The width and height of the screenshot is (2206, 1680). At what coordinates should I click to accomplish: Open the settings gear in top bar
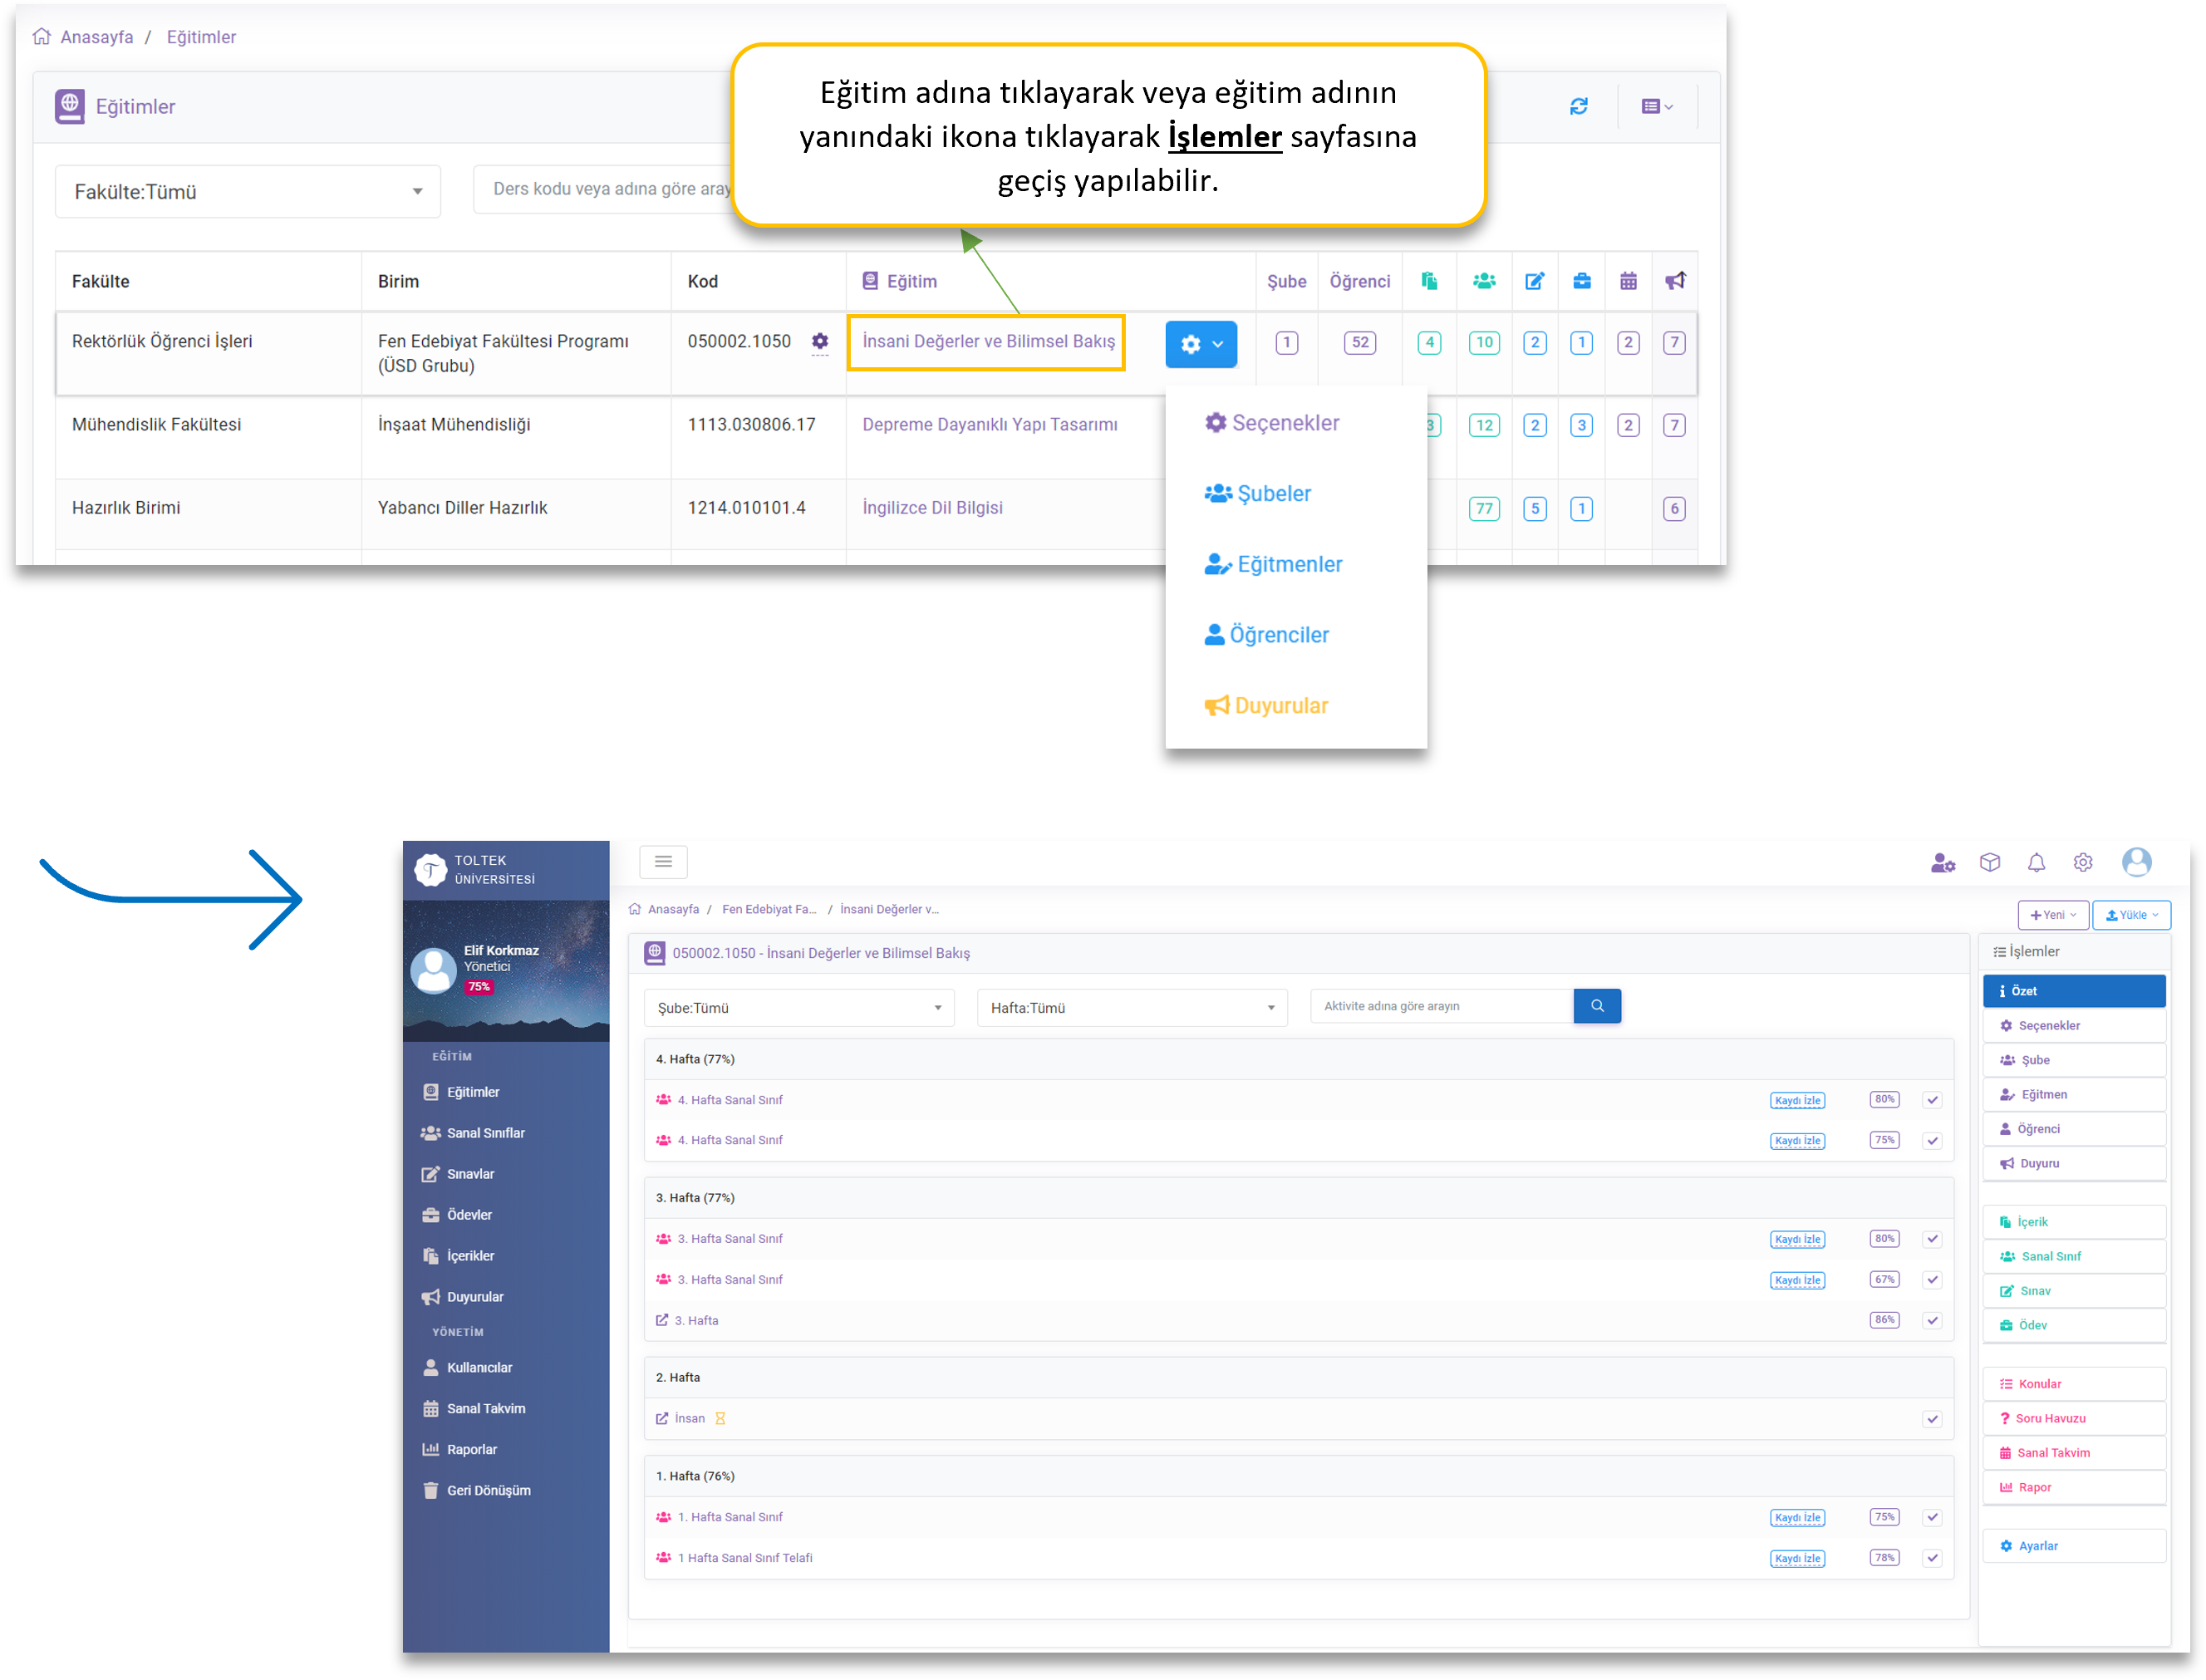2082,862
